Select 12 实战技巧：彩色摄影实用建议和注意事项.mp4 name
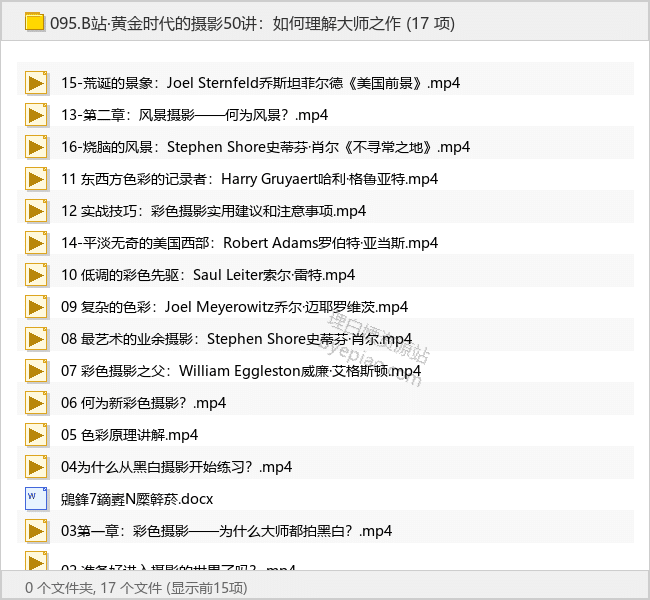The height and width of the screenshot is (600, 650). [213, 211]
